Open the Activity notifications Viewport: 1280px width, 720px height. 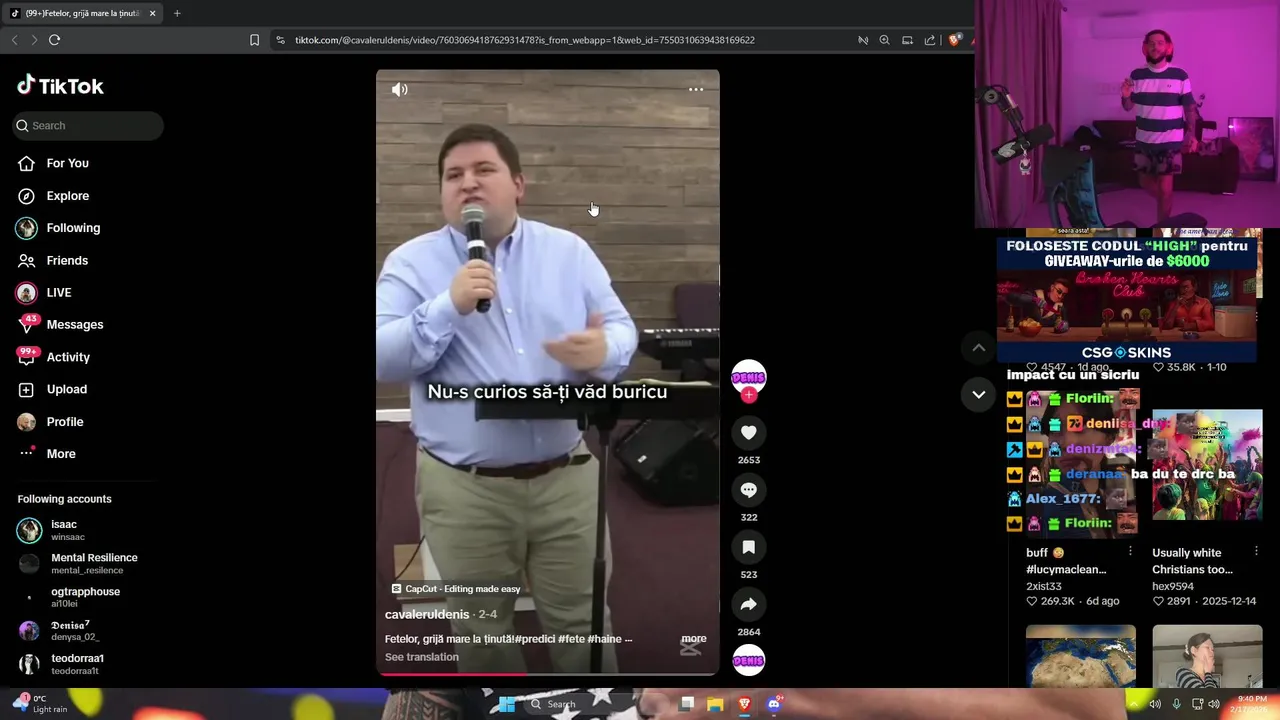[x=55, y=357]
